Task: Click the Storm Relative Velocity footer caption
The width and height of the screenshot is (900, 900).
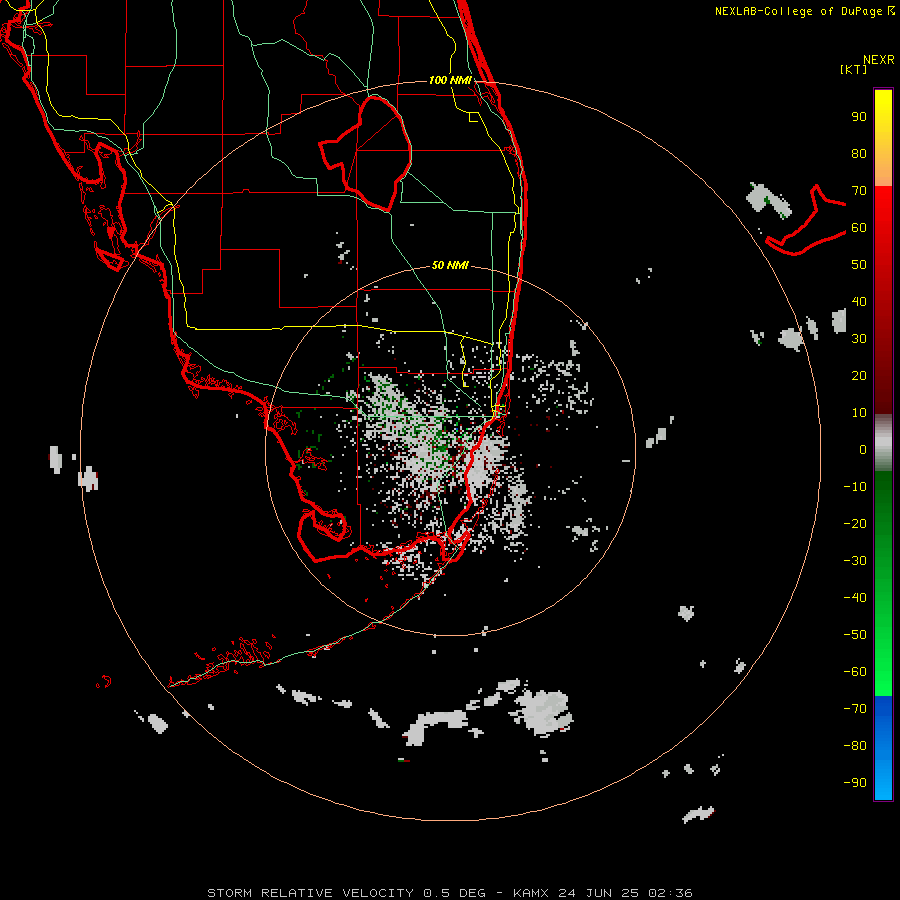Action: click(x=449, y=893)
